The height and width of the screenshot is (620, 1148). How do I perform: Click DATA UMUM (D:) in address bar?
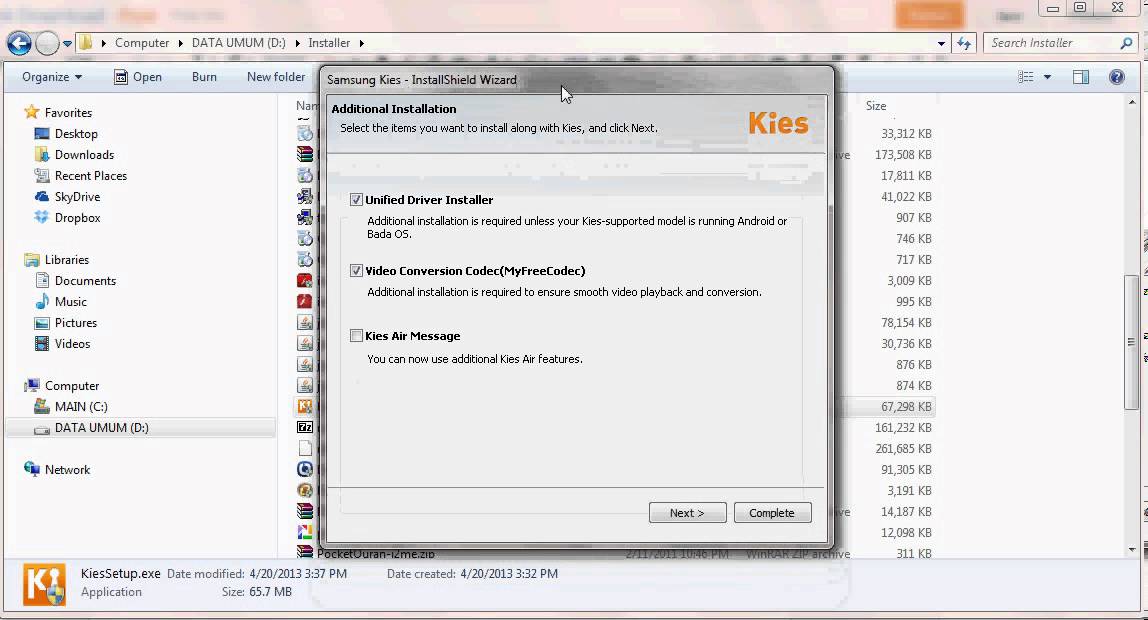pyautogui.click(x=239, y=43)
